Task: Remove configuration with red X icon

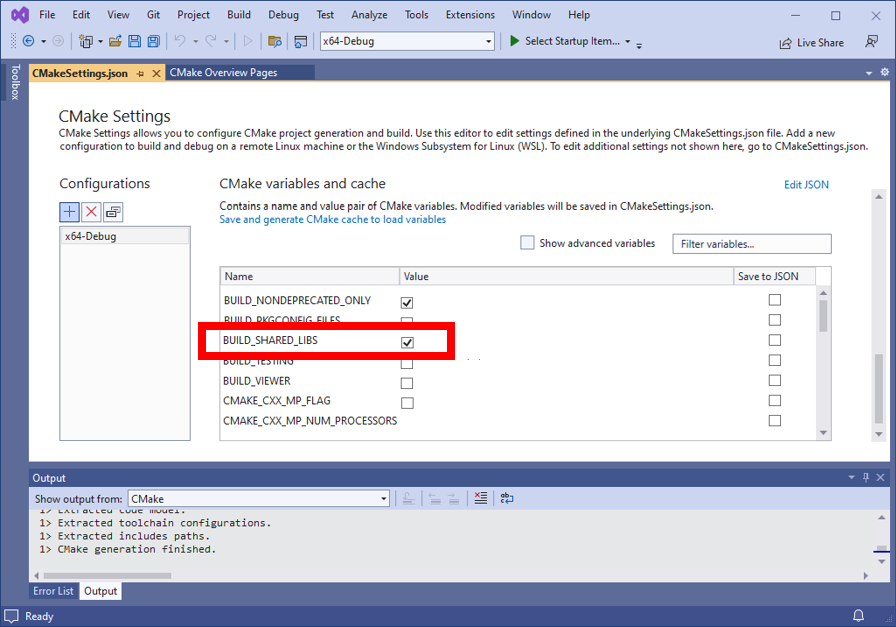Action: [91, 212]
